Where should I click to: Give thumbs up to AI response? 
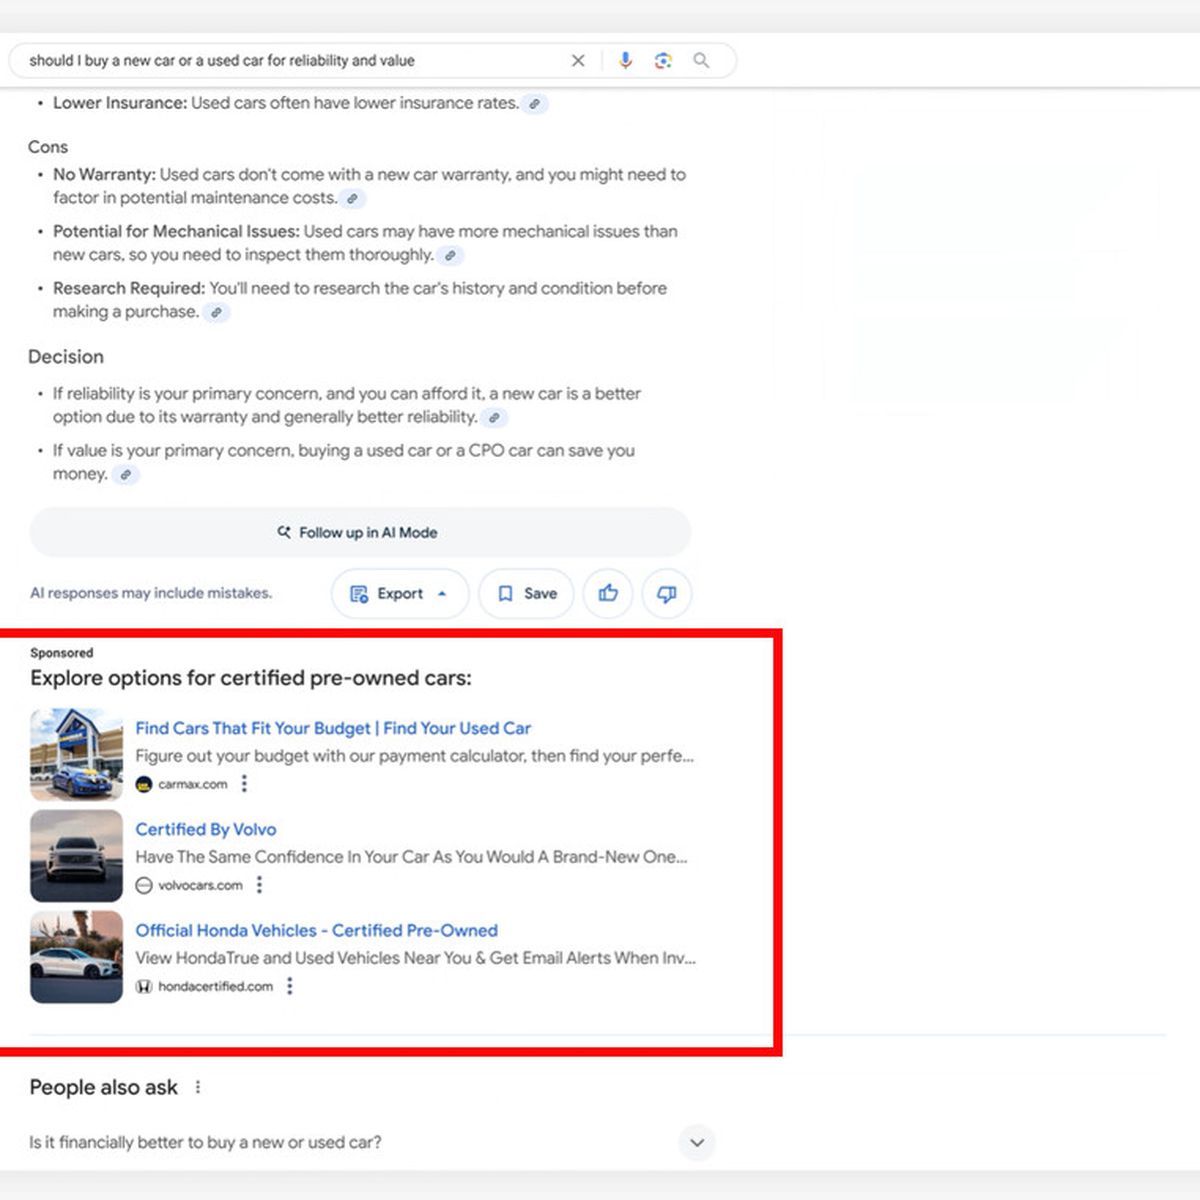click(608, 594)
